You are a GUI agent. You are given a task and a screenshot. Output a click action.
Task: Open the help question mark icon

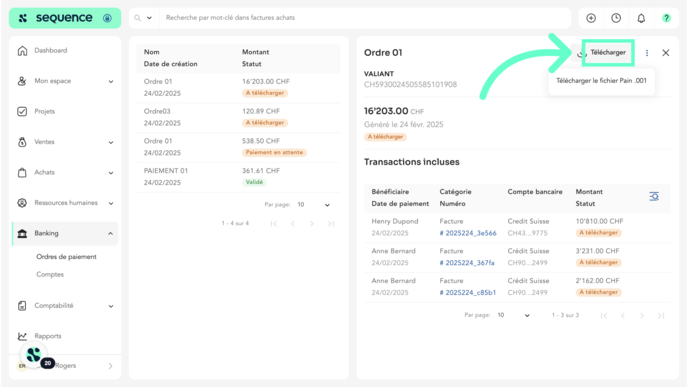(666, 18)
